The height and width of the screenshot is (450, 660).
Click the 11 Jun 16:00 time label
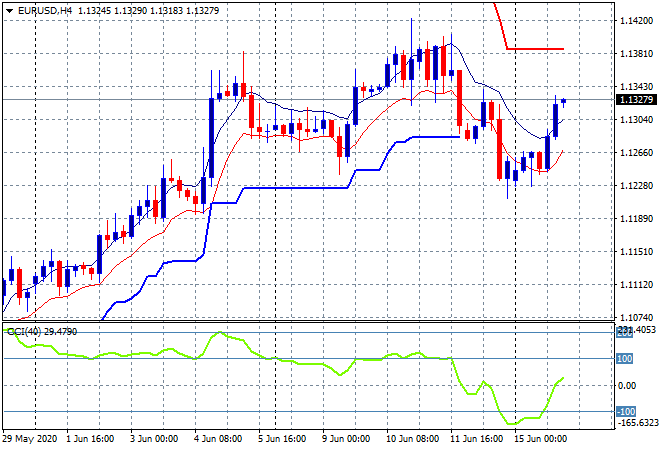[x=476, y=439]
